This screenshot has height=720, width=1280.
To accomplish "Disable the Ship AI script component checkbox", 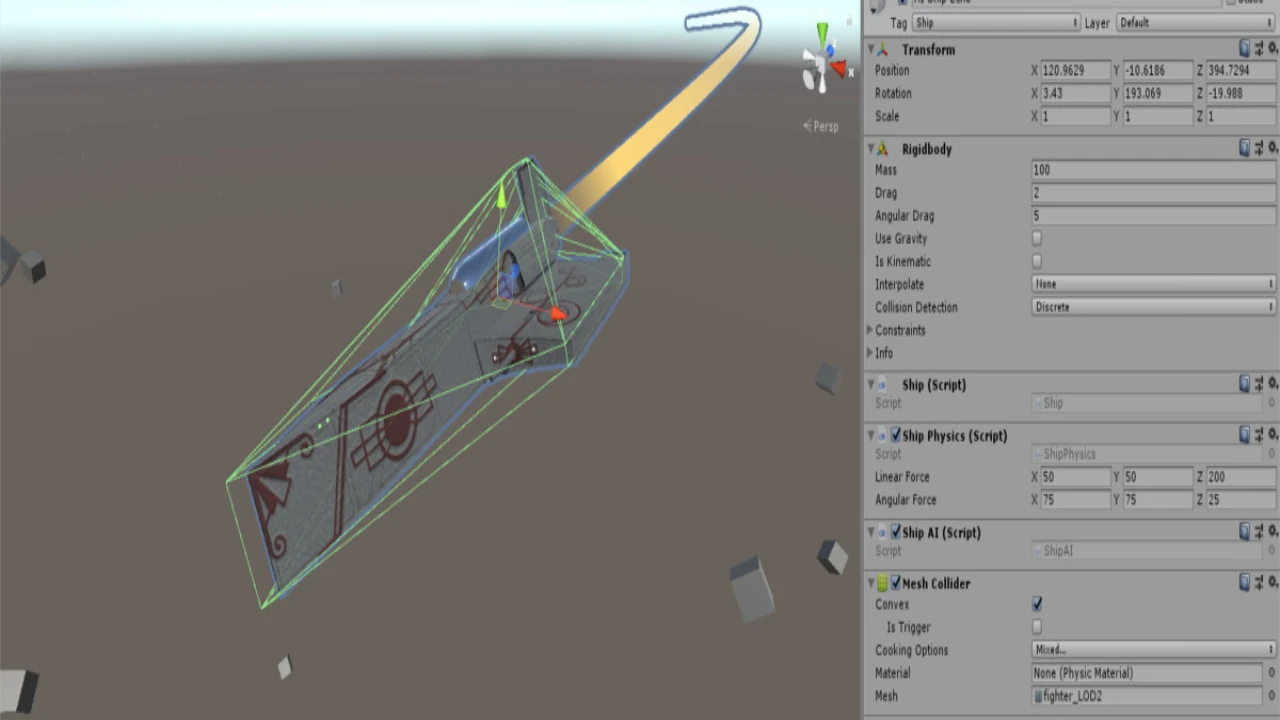I will click(x=896, y=533).
